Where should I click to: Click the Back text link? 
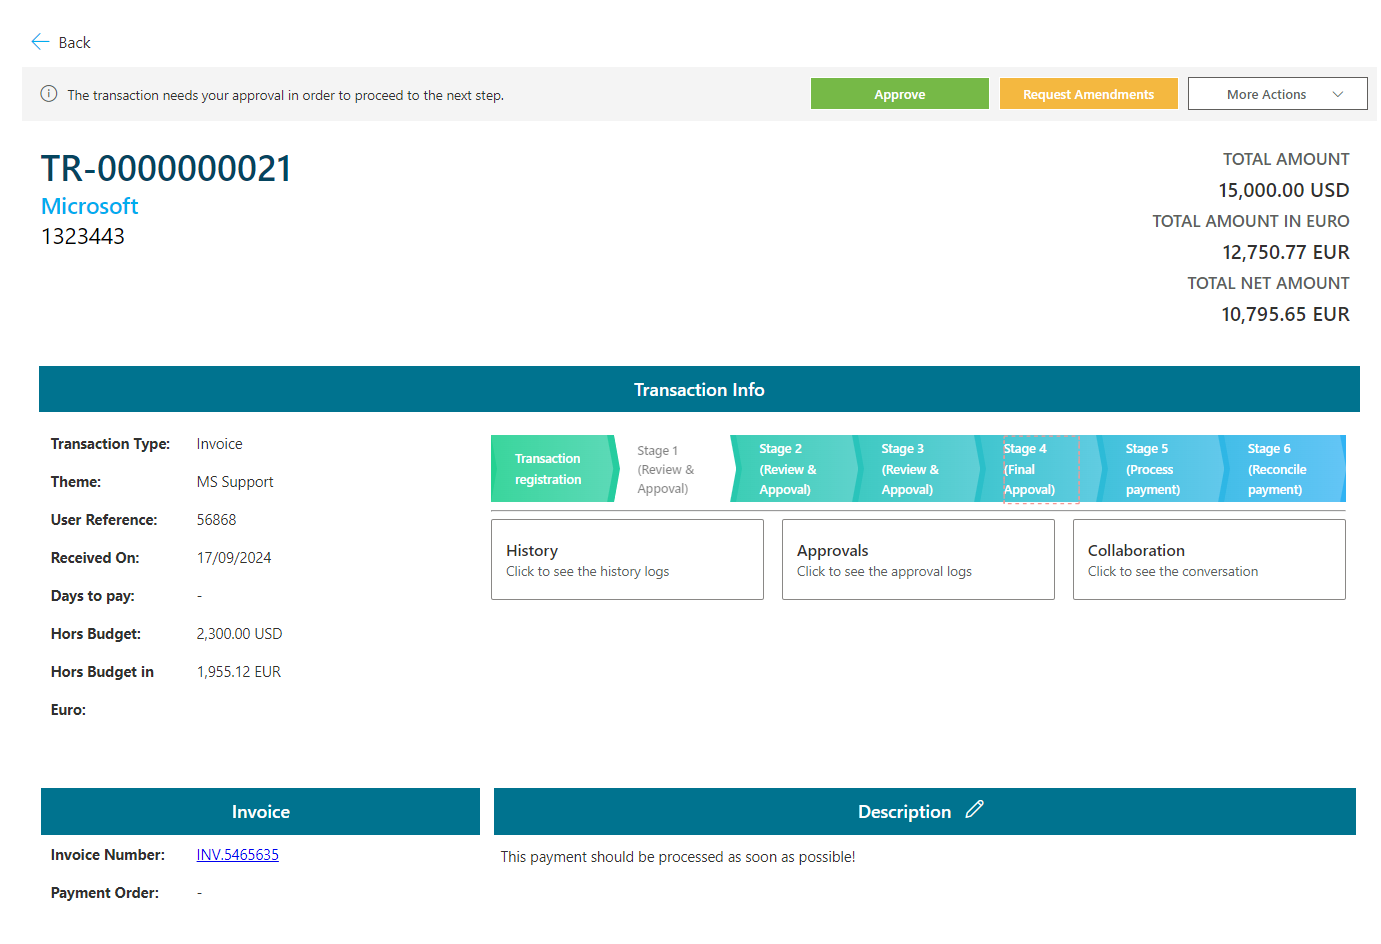(74, 42)
